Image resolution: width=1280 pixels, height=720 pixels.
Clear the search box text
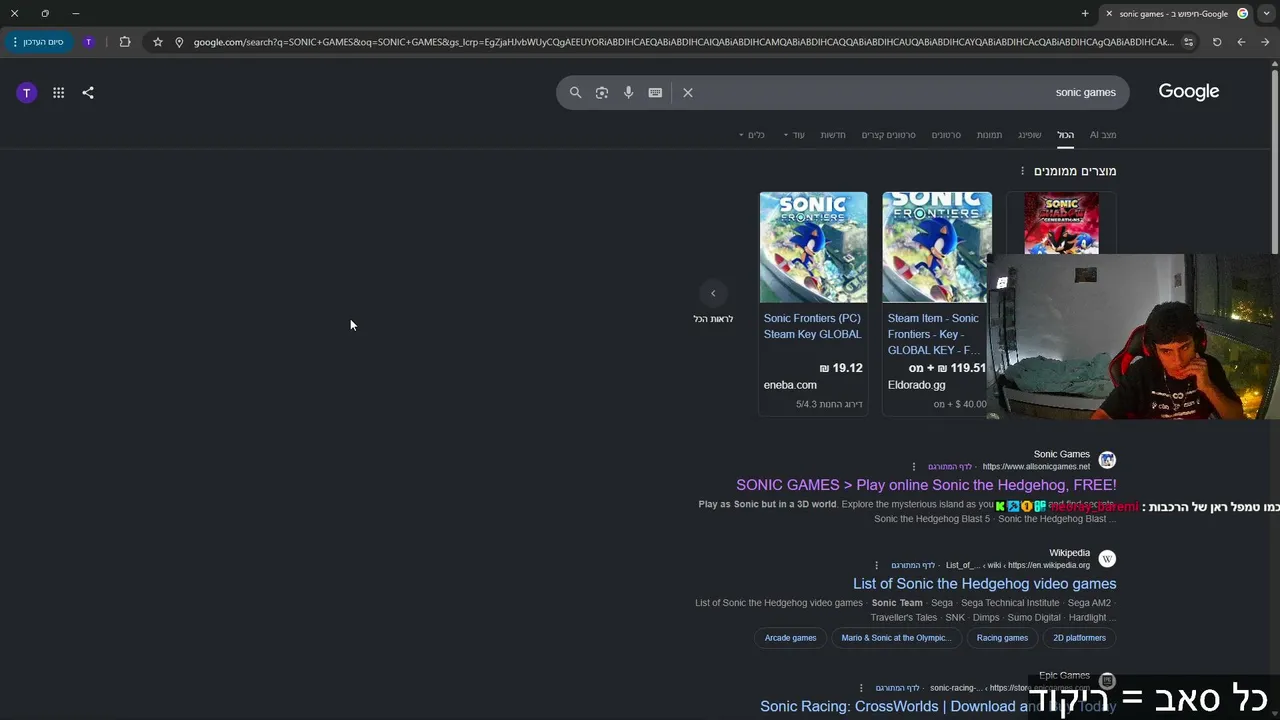688,92
